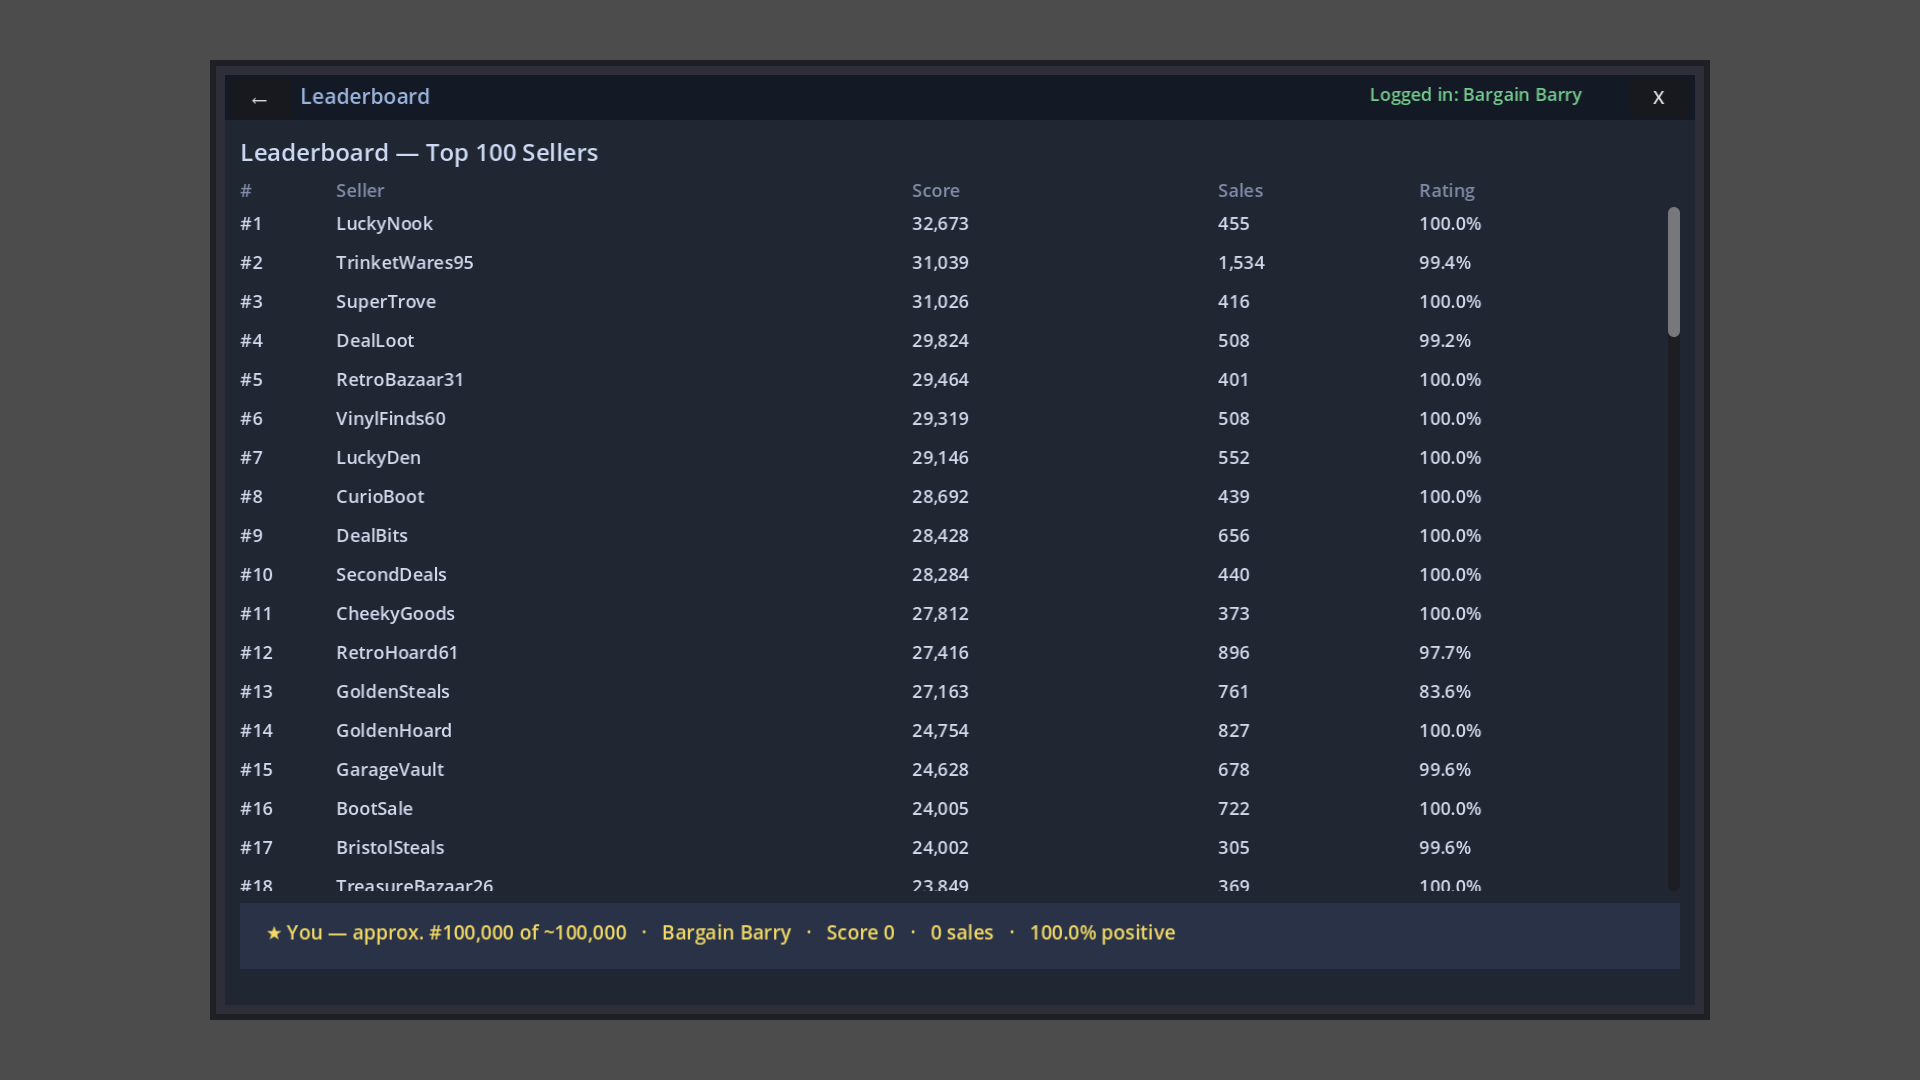
Task: Click the Leaderboard title in header
Action: click(365, 97)
